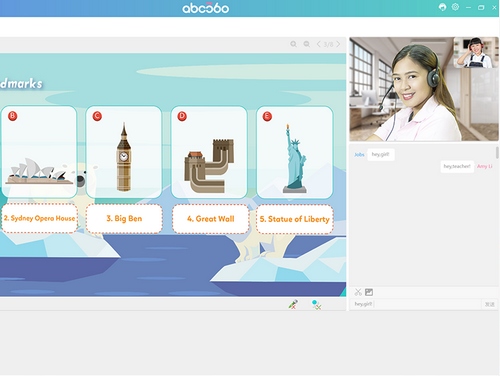Viewport: 500px width, 376px height.
Task: Toggle the muted microphone icon
Action: point(293,304)
